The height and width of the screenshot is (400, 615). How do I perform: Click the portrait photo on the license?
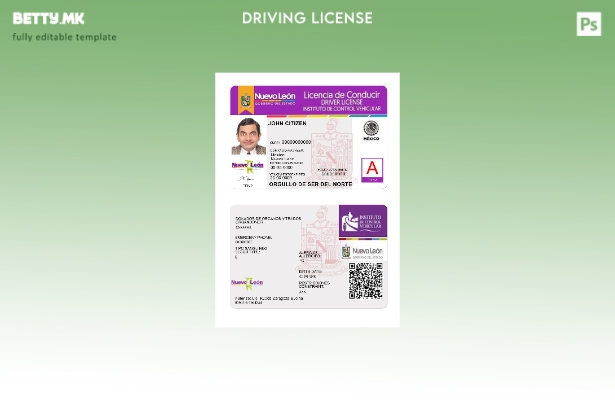[x=248, y=136]
